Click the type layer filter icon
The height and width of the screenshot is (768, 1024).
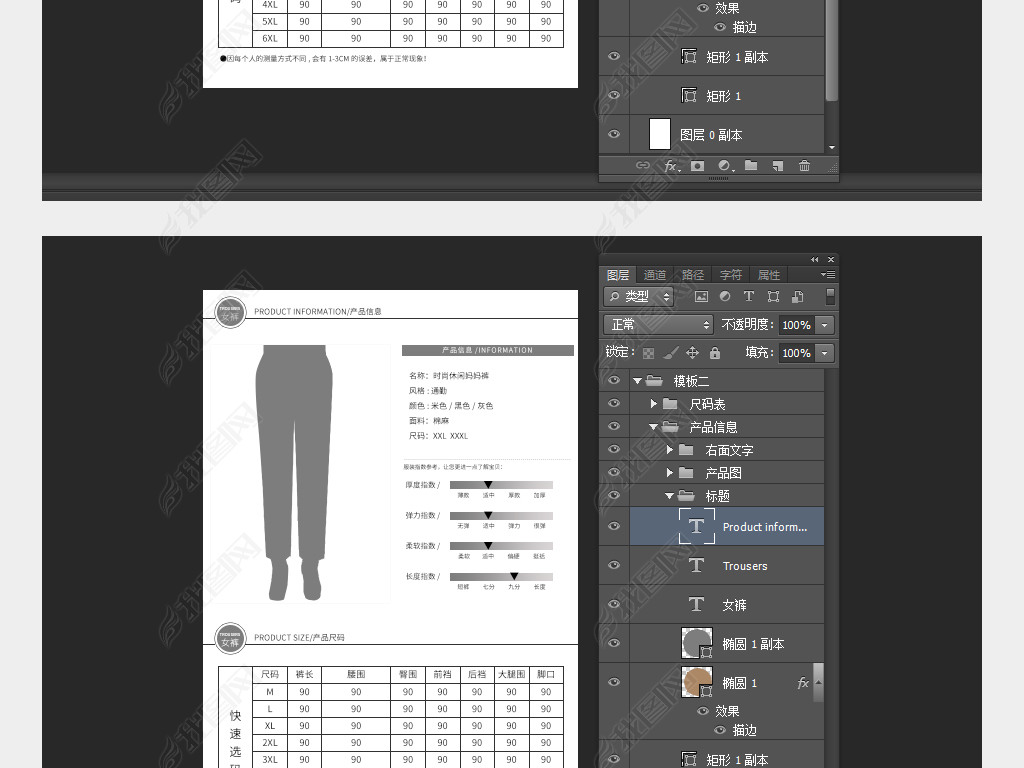point(748,297)
